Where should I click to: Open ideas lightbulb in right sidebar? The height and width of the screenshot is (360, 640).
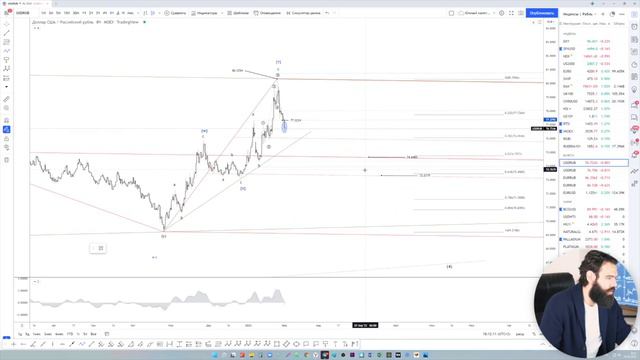[634, 89]
